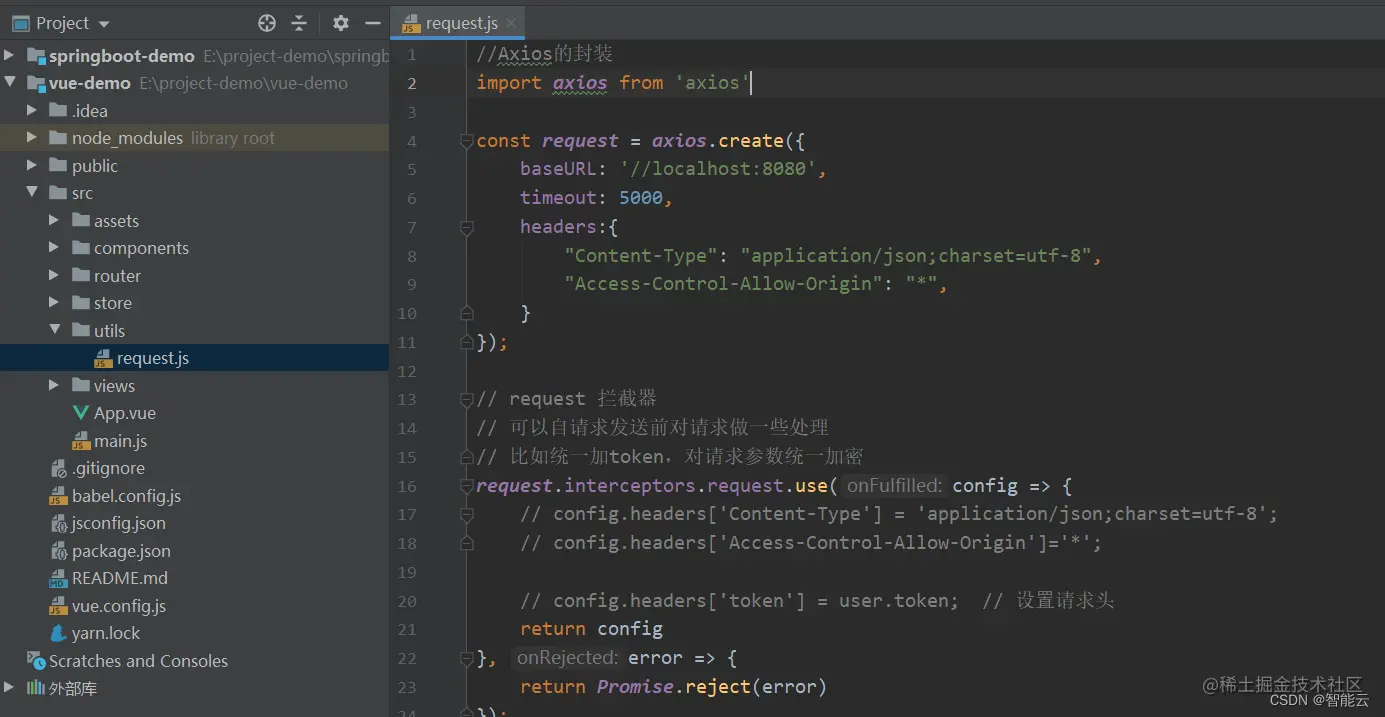Click the onRejected parameter hint
The height and width of the screenshot is (717, 1385).
[566, 658]
